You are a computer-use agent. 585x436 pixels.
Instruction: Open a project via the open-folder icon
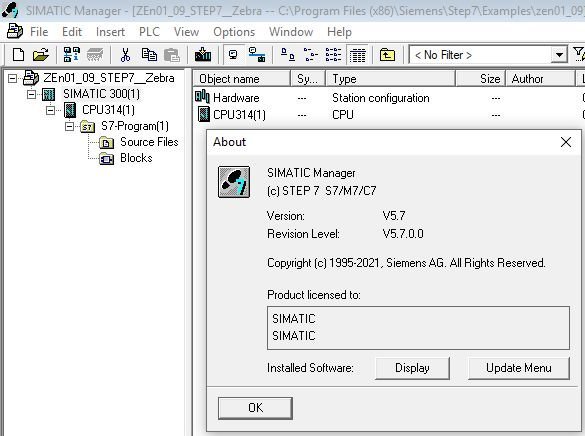click(41, 55)
